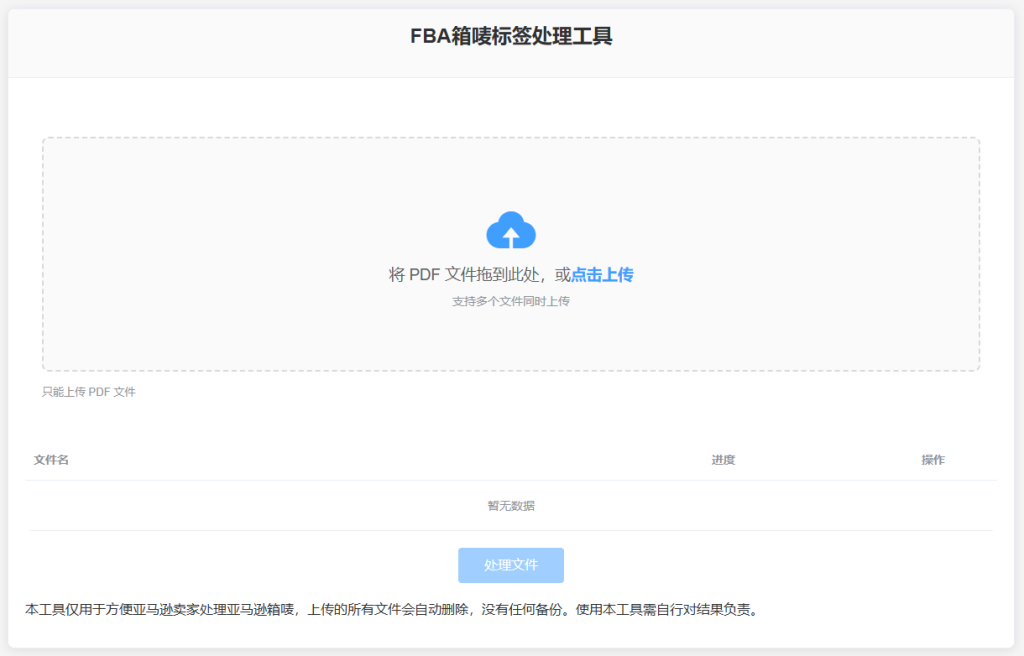Viewport: 1024px width, 656px height.
Task: Click the 只能上传 PDF 文件 hint text
Action: (x=89, y=392)
